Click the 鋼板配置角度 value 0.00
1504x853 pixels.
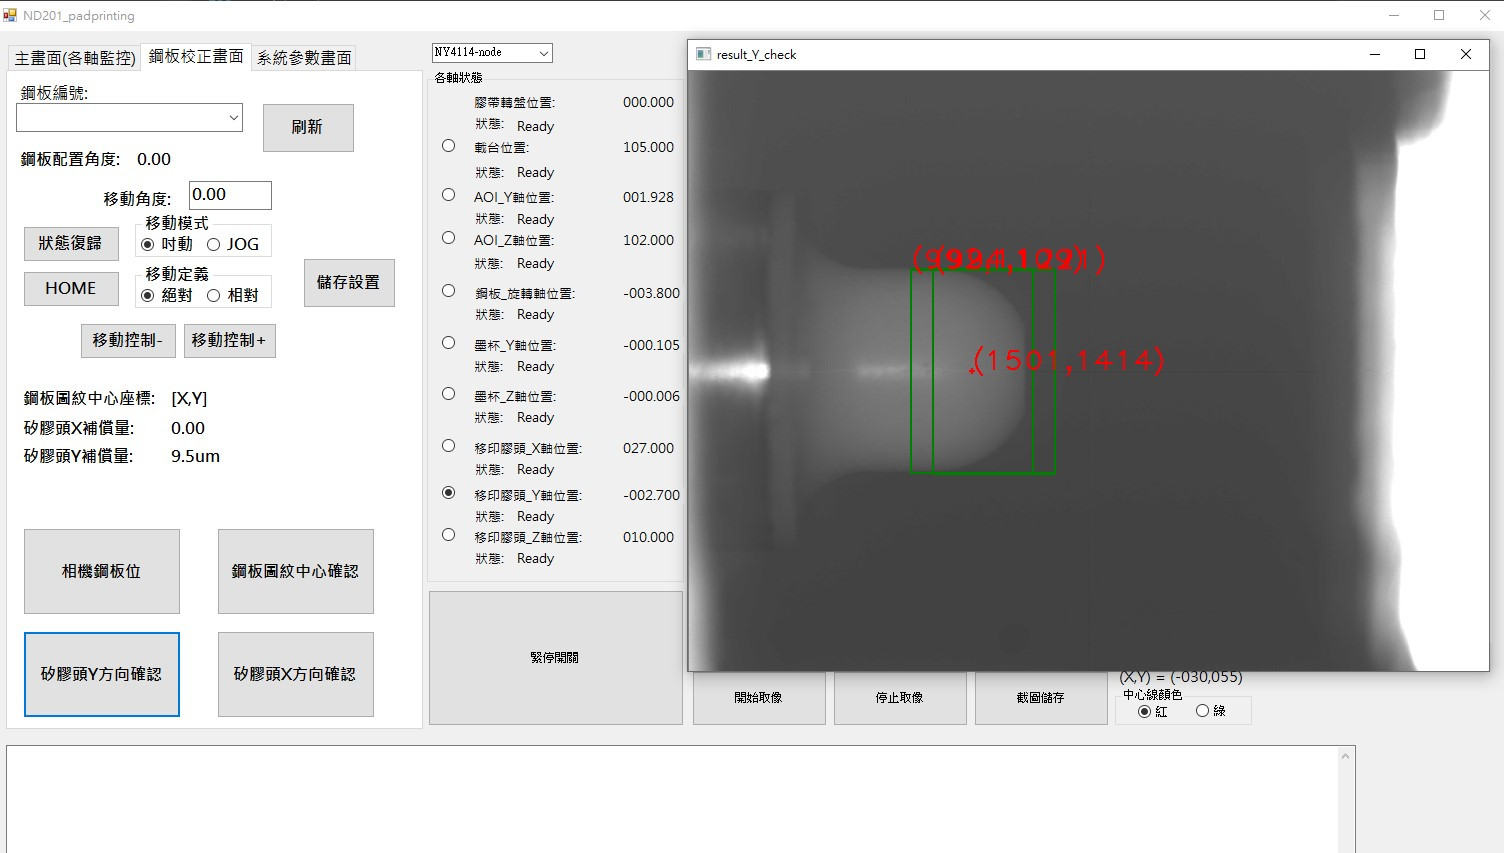154,159
